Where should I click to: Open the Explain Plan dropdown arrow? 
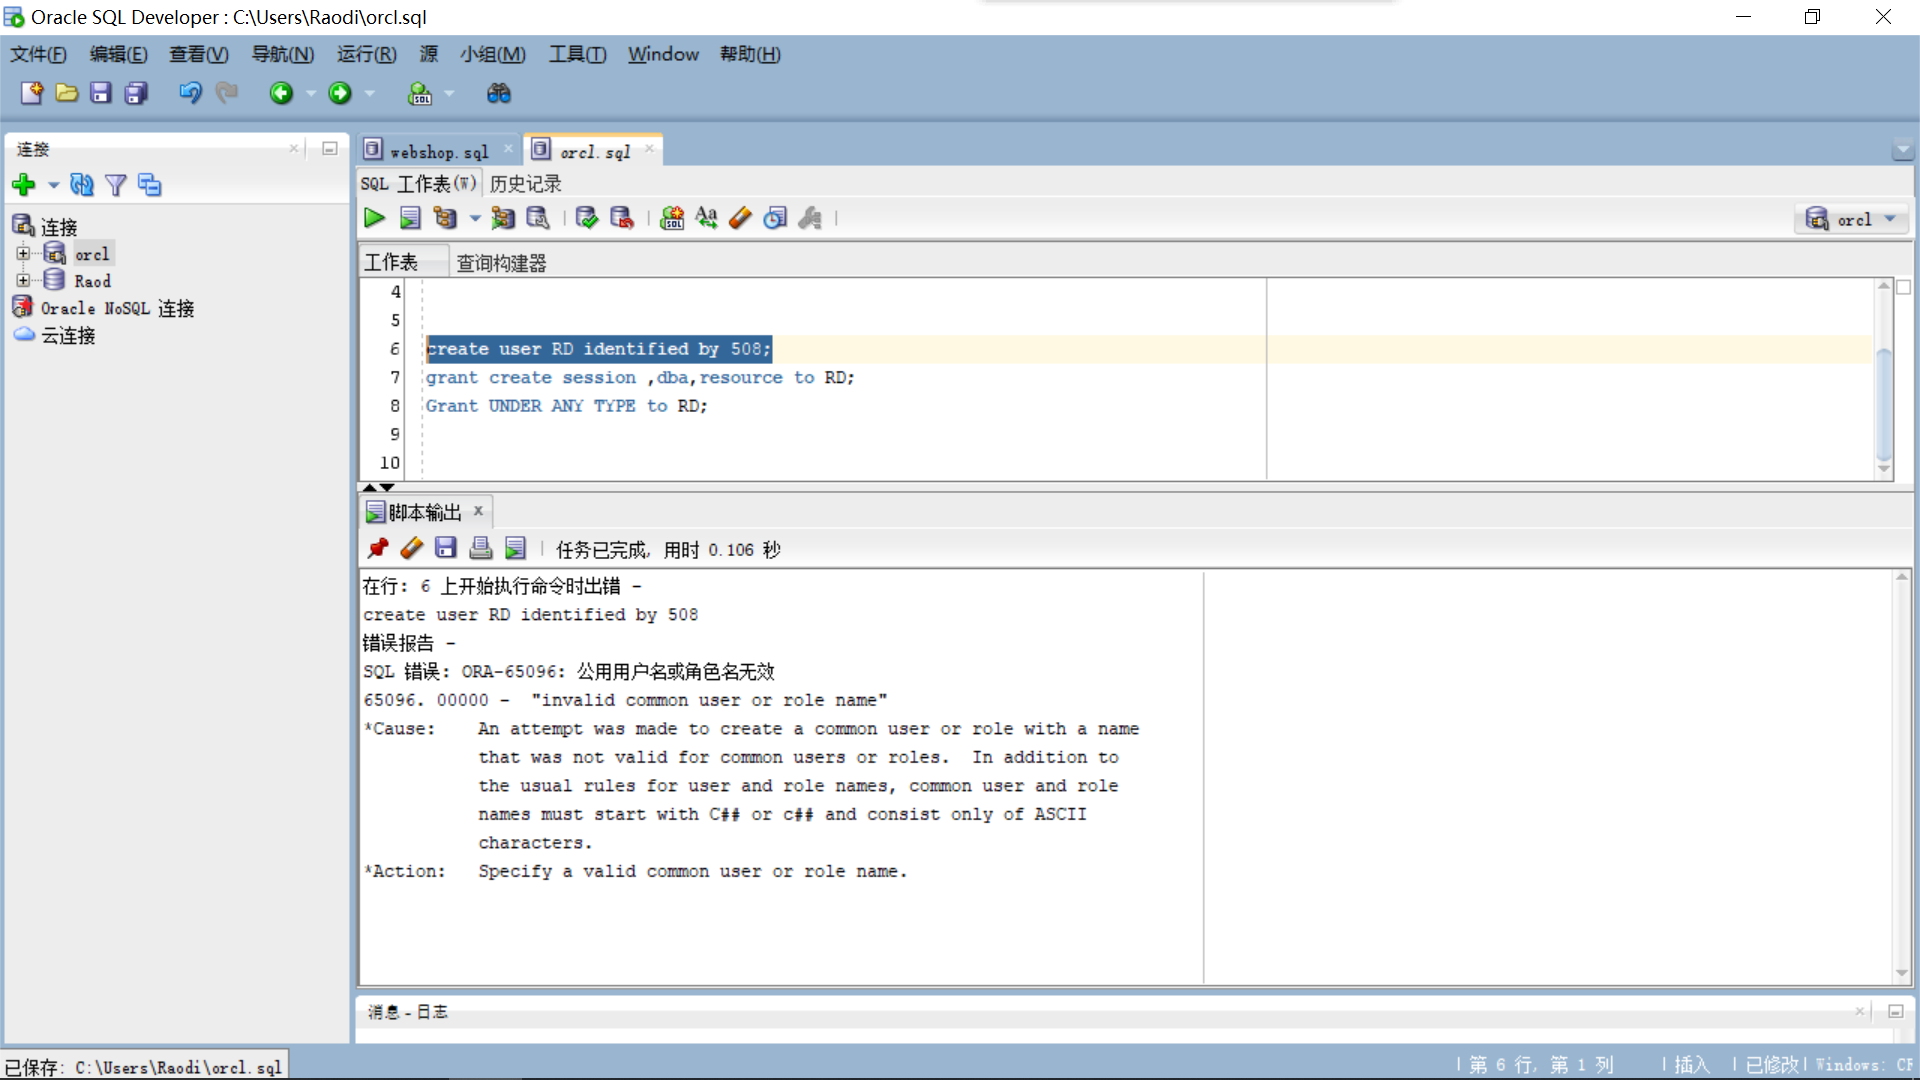pos(475,218)
